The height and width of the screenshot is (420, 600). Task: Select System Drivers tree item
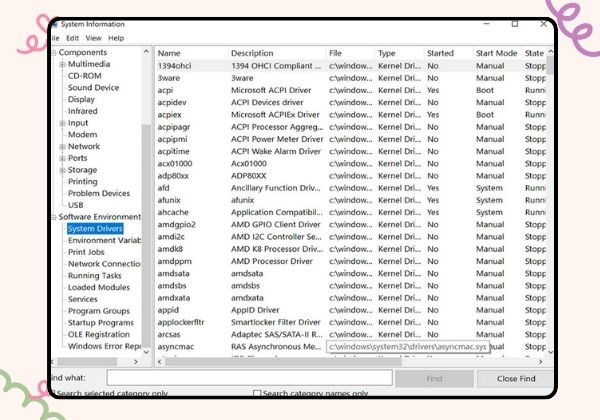[95, 229]
